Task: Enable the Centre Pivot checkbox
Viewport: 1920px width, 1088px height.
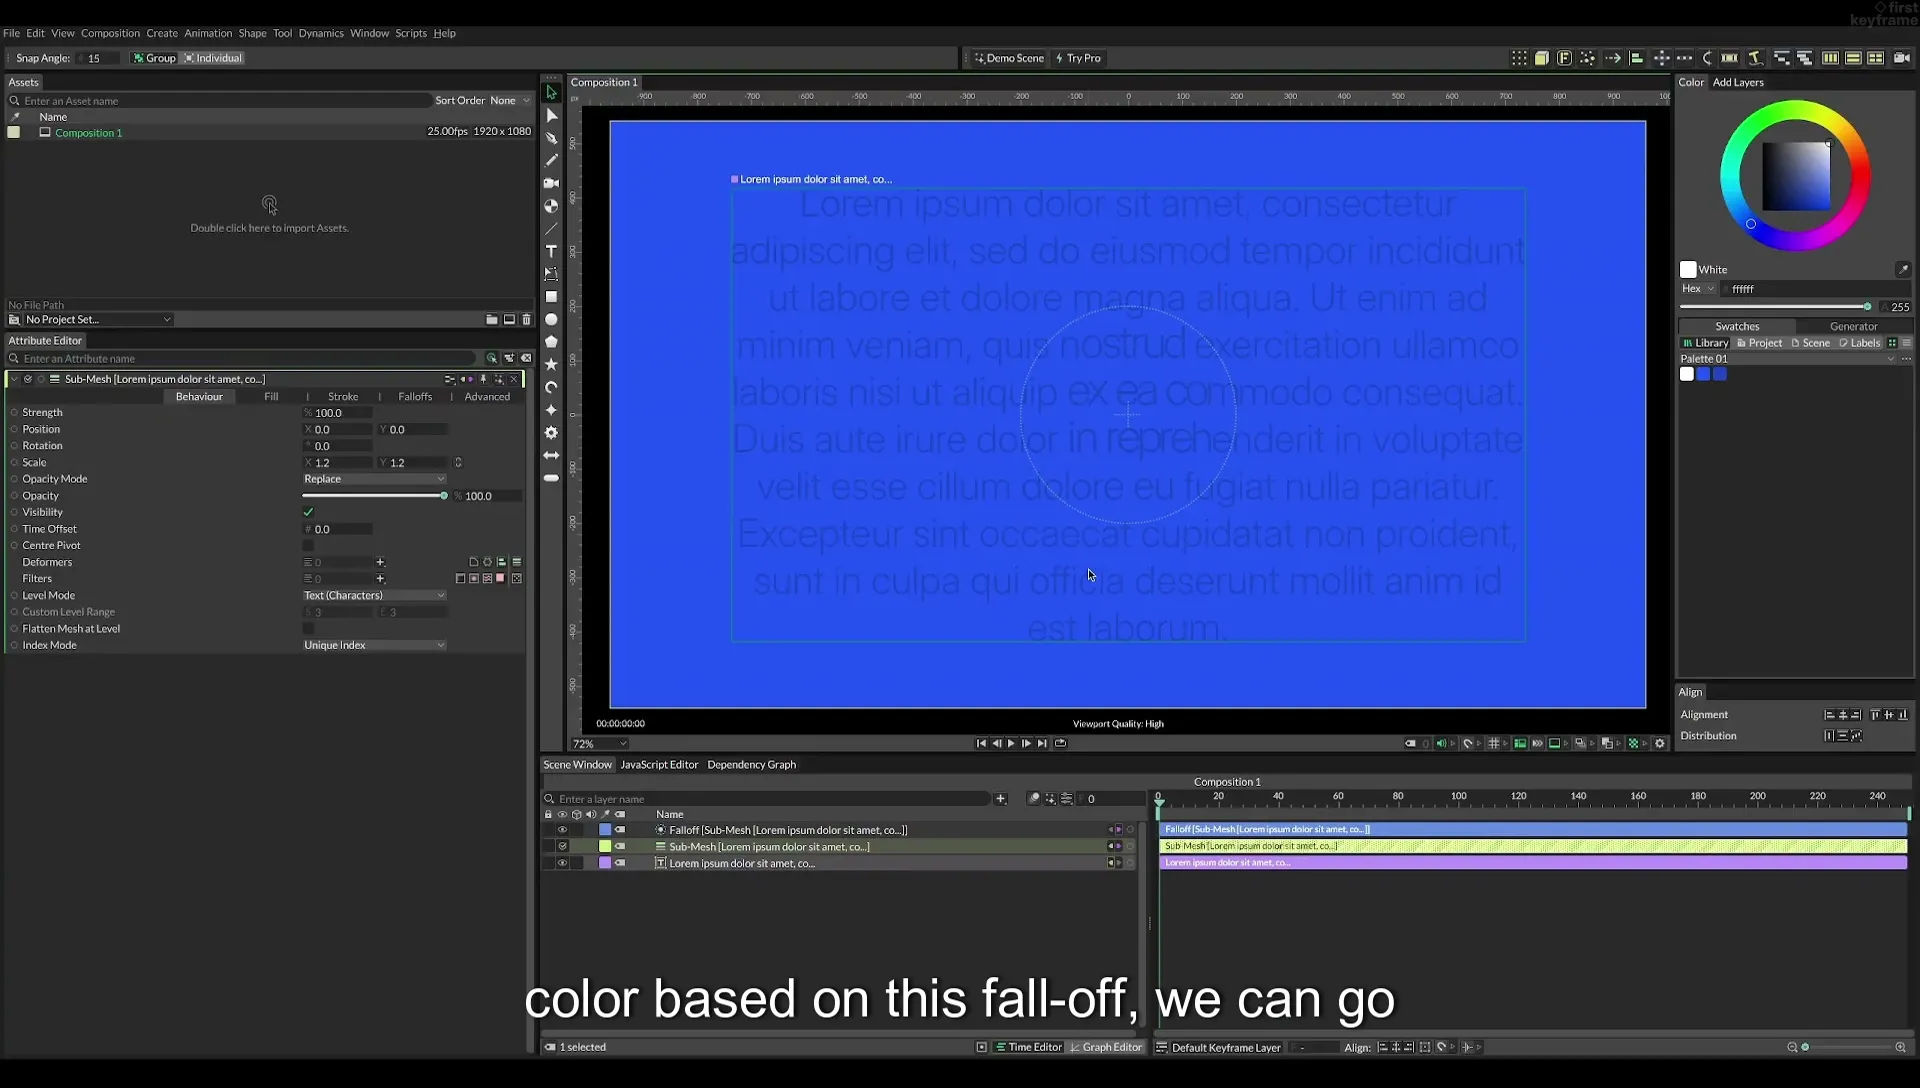Action: (x=308, y=546)
